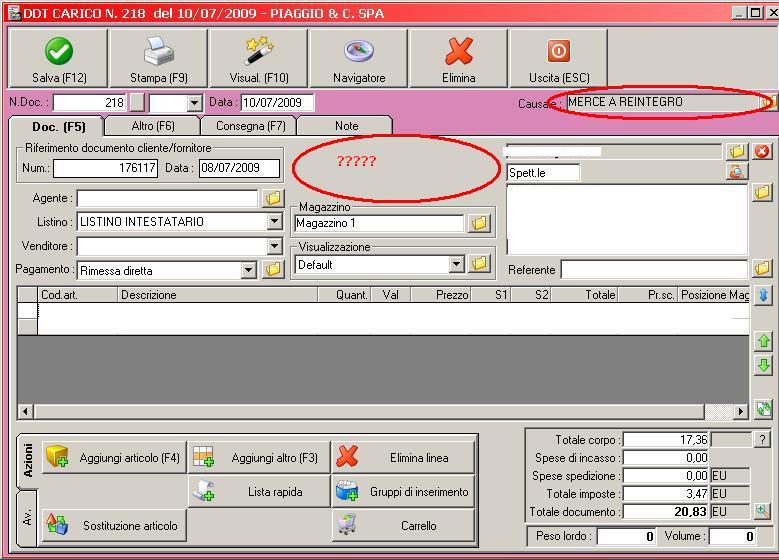779x560 pixels.
Task: Click reference Data field 08/07/2009
Action: pyautogui.click(x=239, y=168)
